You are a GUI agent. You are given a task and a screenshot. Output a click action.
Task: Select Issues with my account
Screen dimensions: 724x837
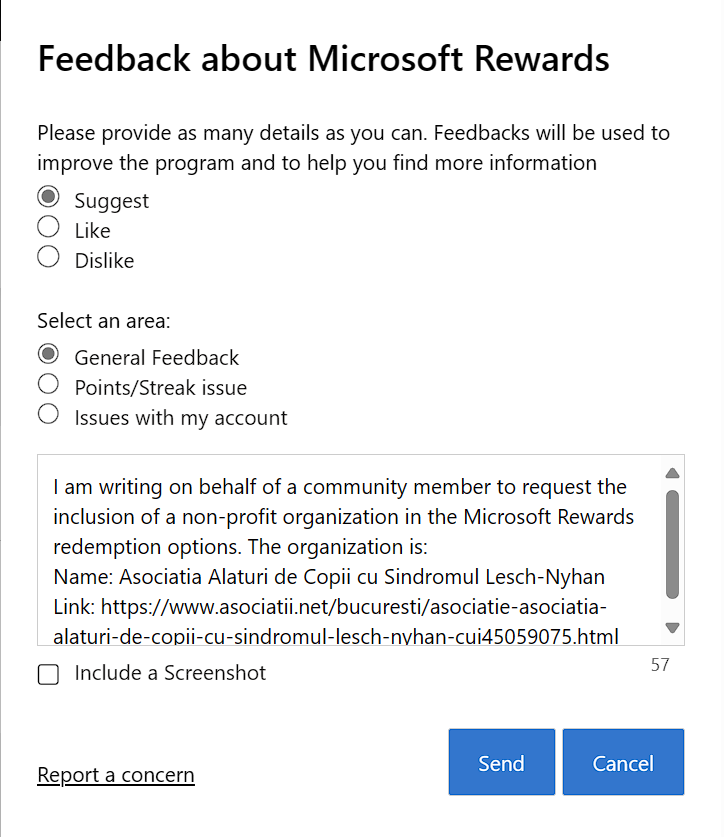click(48, 414)
